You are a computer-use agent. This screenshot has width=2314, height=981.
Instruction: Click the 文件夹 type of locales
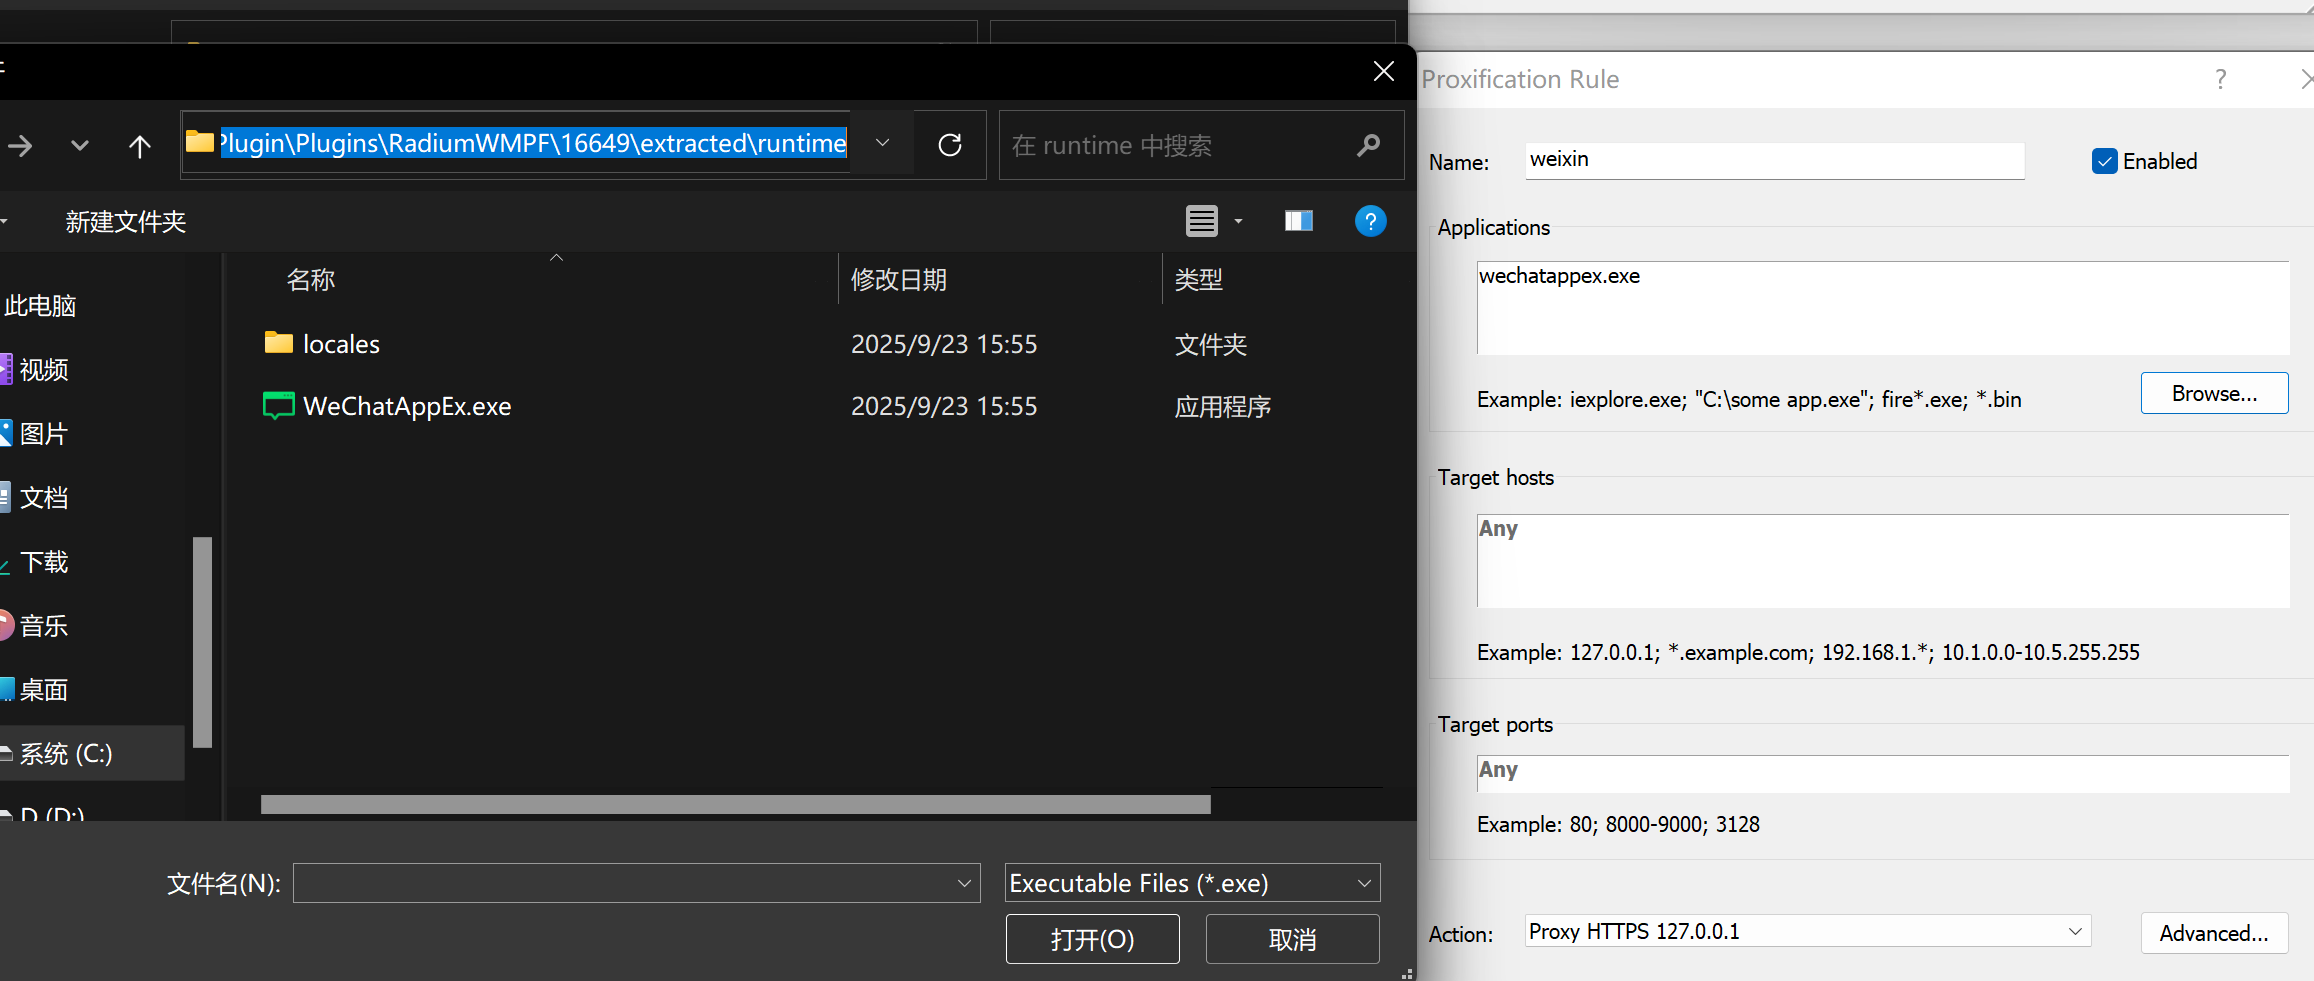pos(1210,345)
